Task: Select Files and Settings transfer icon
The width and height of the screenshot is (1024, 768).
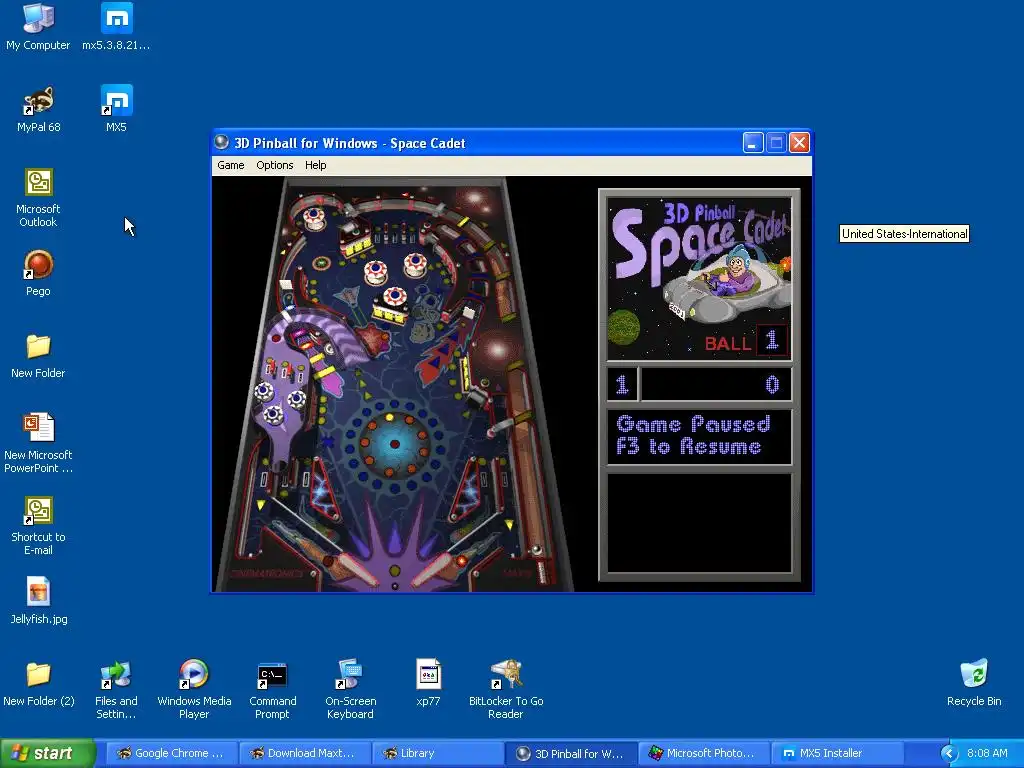Action: click(116, 690)
